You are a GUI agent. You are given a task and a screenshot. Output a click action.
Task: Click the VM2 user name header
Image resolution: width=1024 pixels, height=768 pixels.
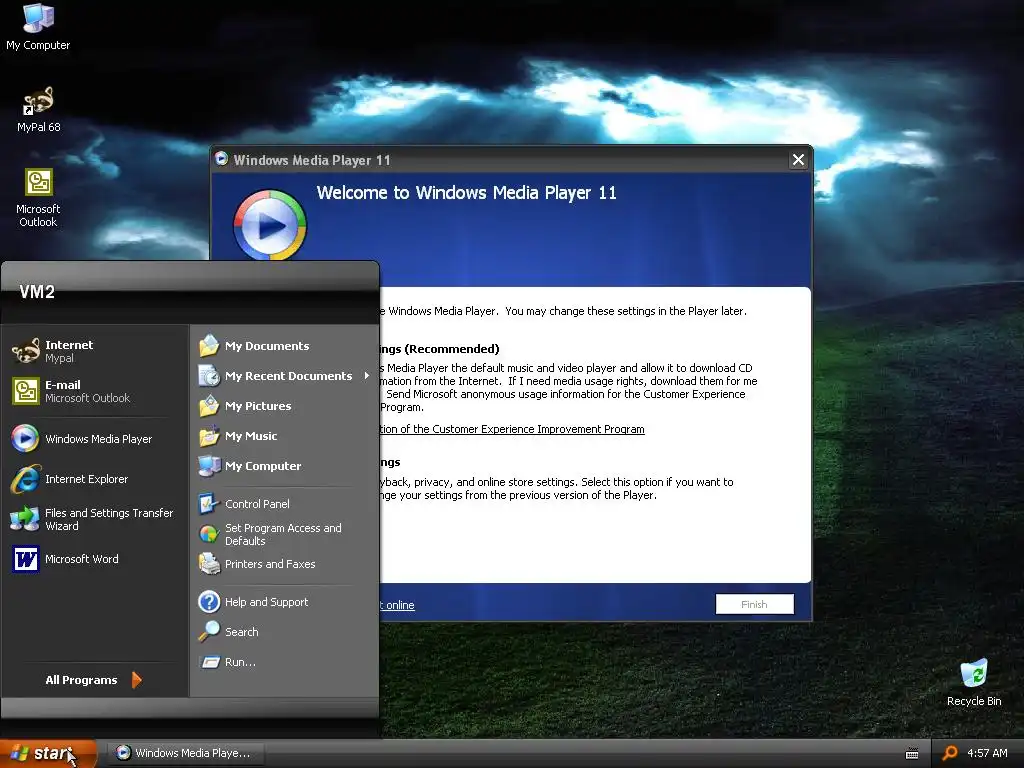37,292
